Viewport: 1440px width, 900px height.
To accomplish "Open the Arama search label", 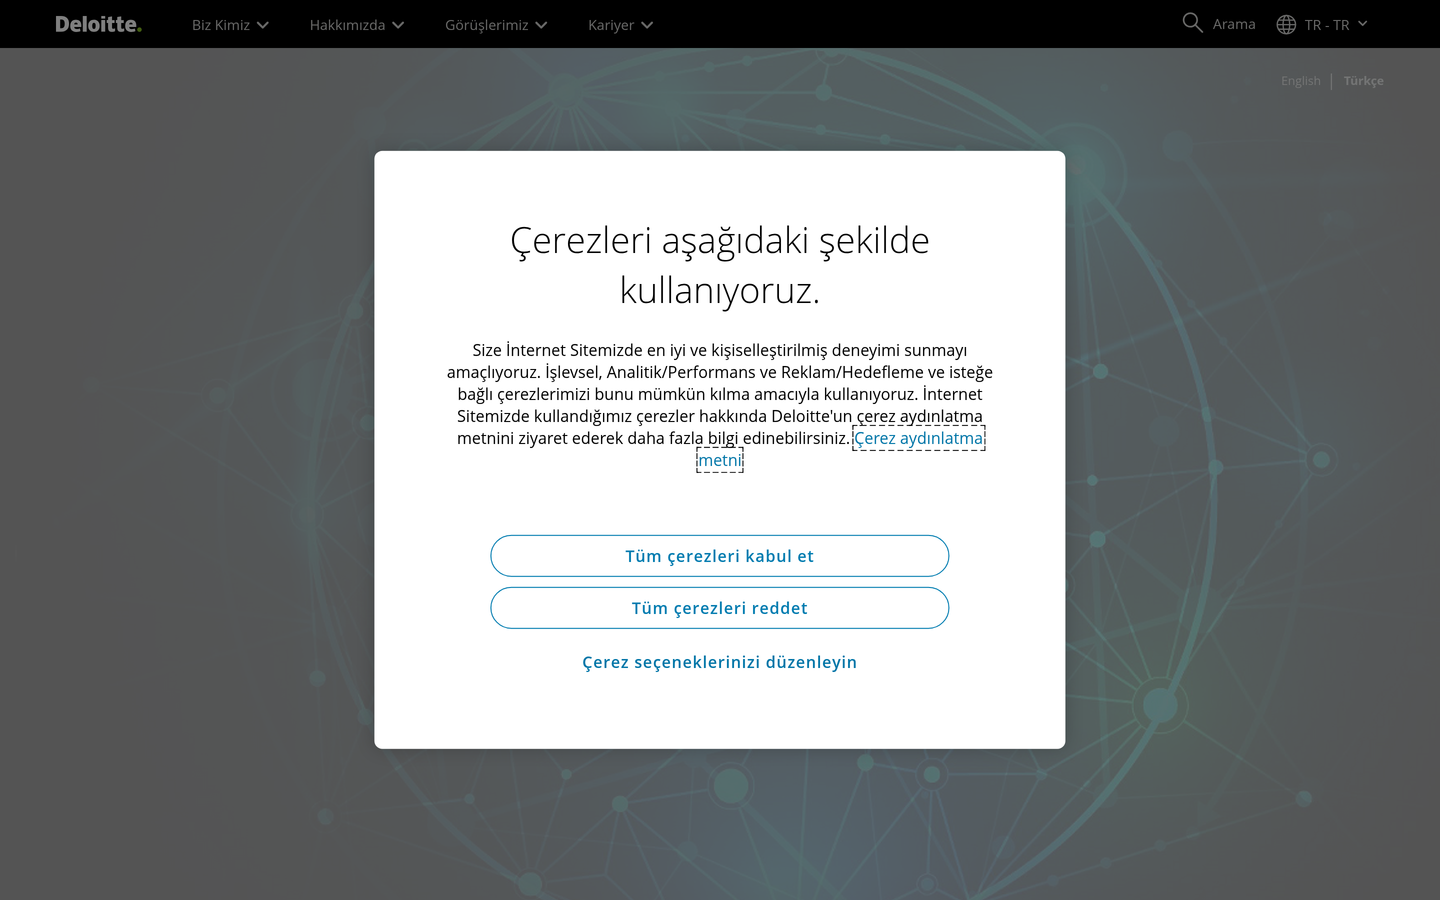I will [1234, 24].
